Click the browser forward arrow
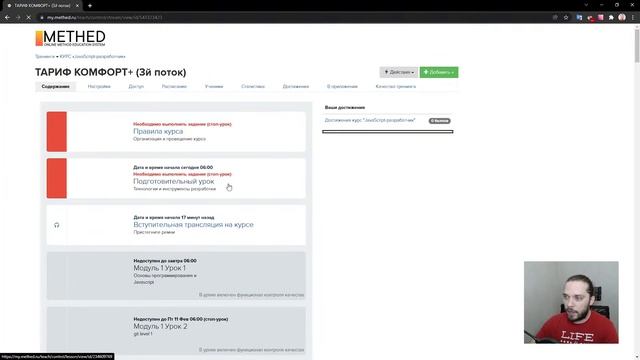 coord(18,18)
